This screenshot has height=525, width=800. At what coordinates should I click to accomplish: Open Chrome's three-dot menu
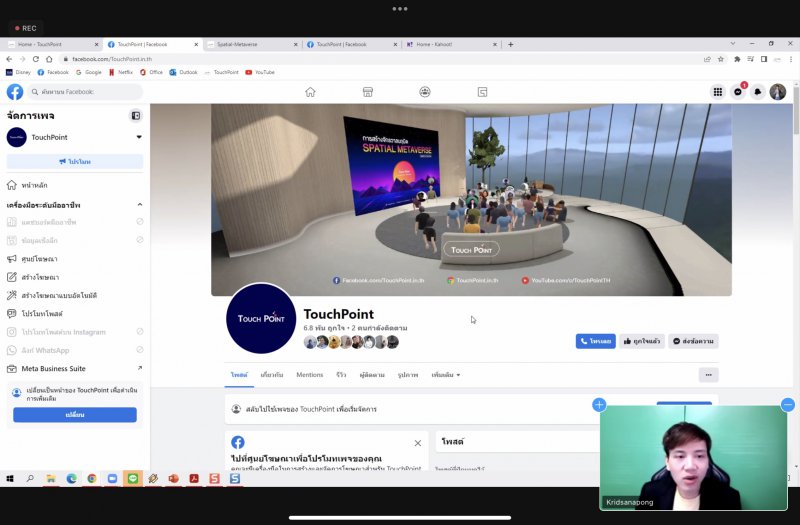791,59
